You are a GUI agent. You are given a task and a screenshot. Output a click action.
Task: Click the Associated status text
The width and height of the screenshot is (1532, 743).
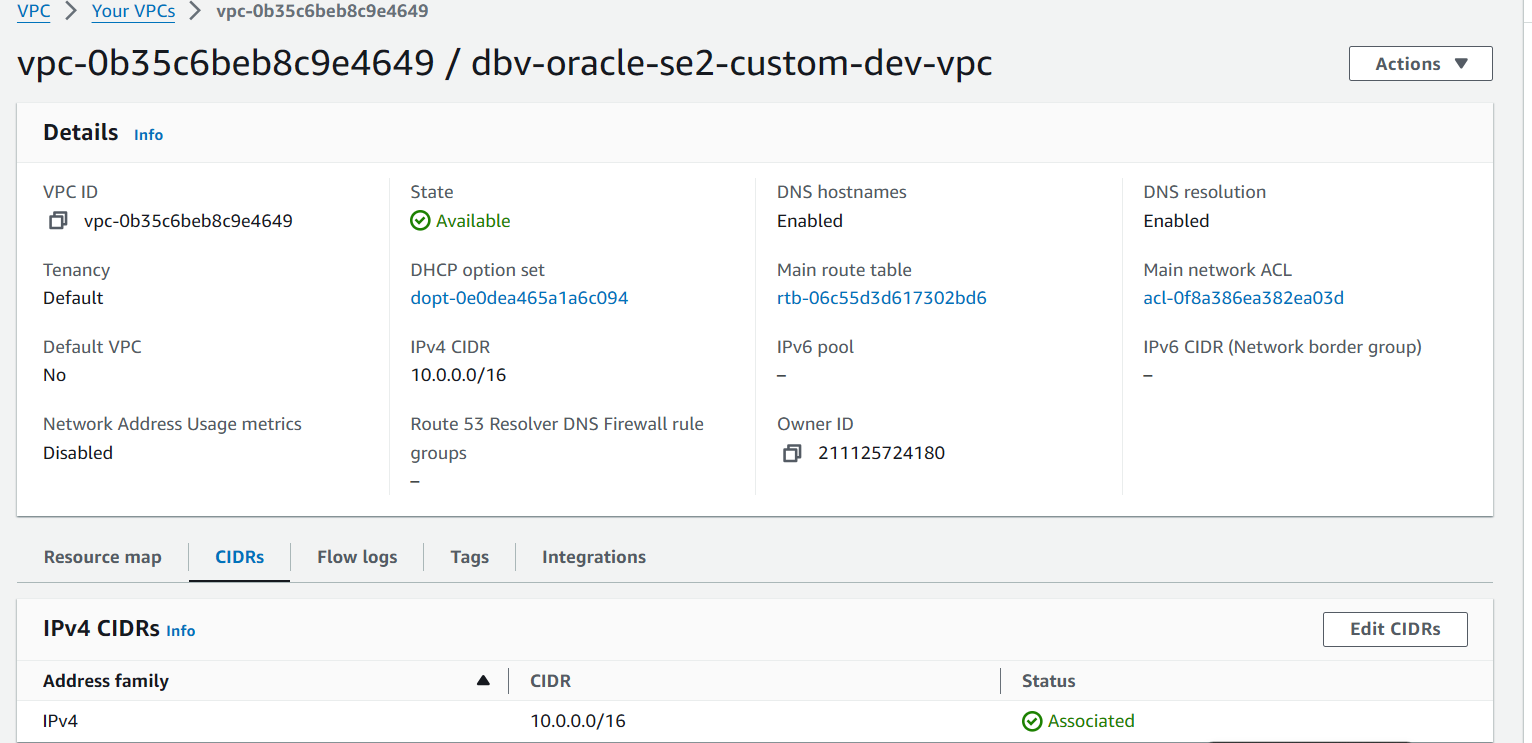[x=1091, y=721]
